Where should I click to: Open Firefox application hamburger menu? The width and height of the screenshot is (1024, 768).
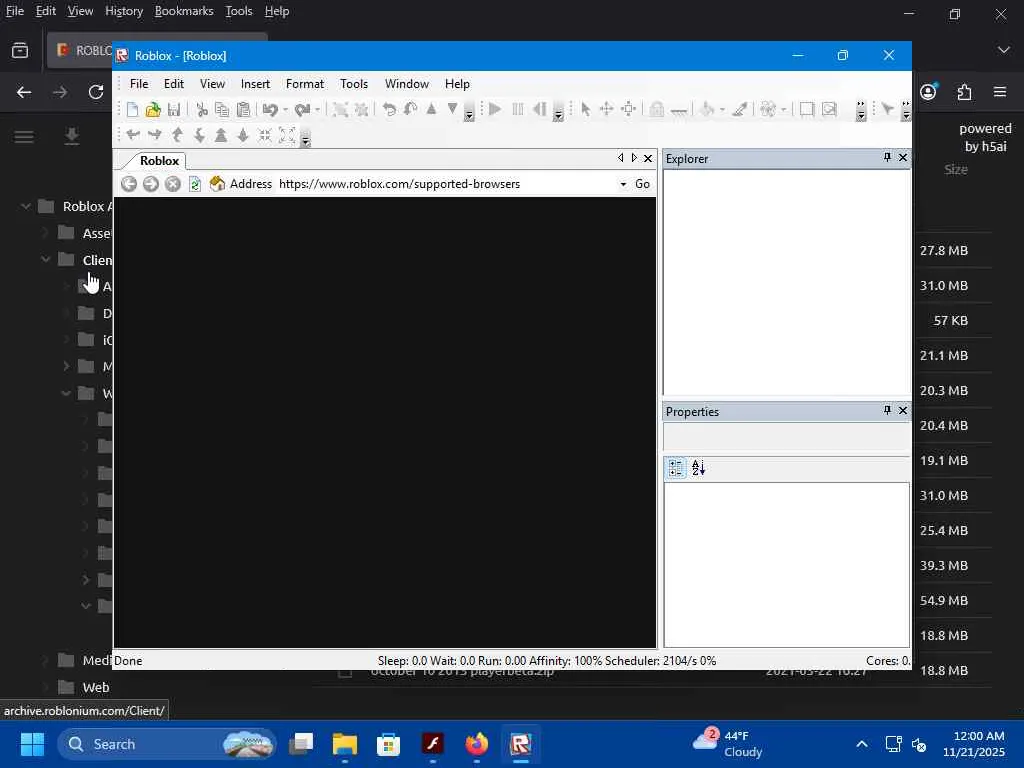coord(1000,92)
